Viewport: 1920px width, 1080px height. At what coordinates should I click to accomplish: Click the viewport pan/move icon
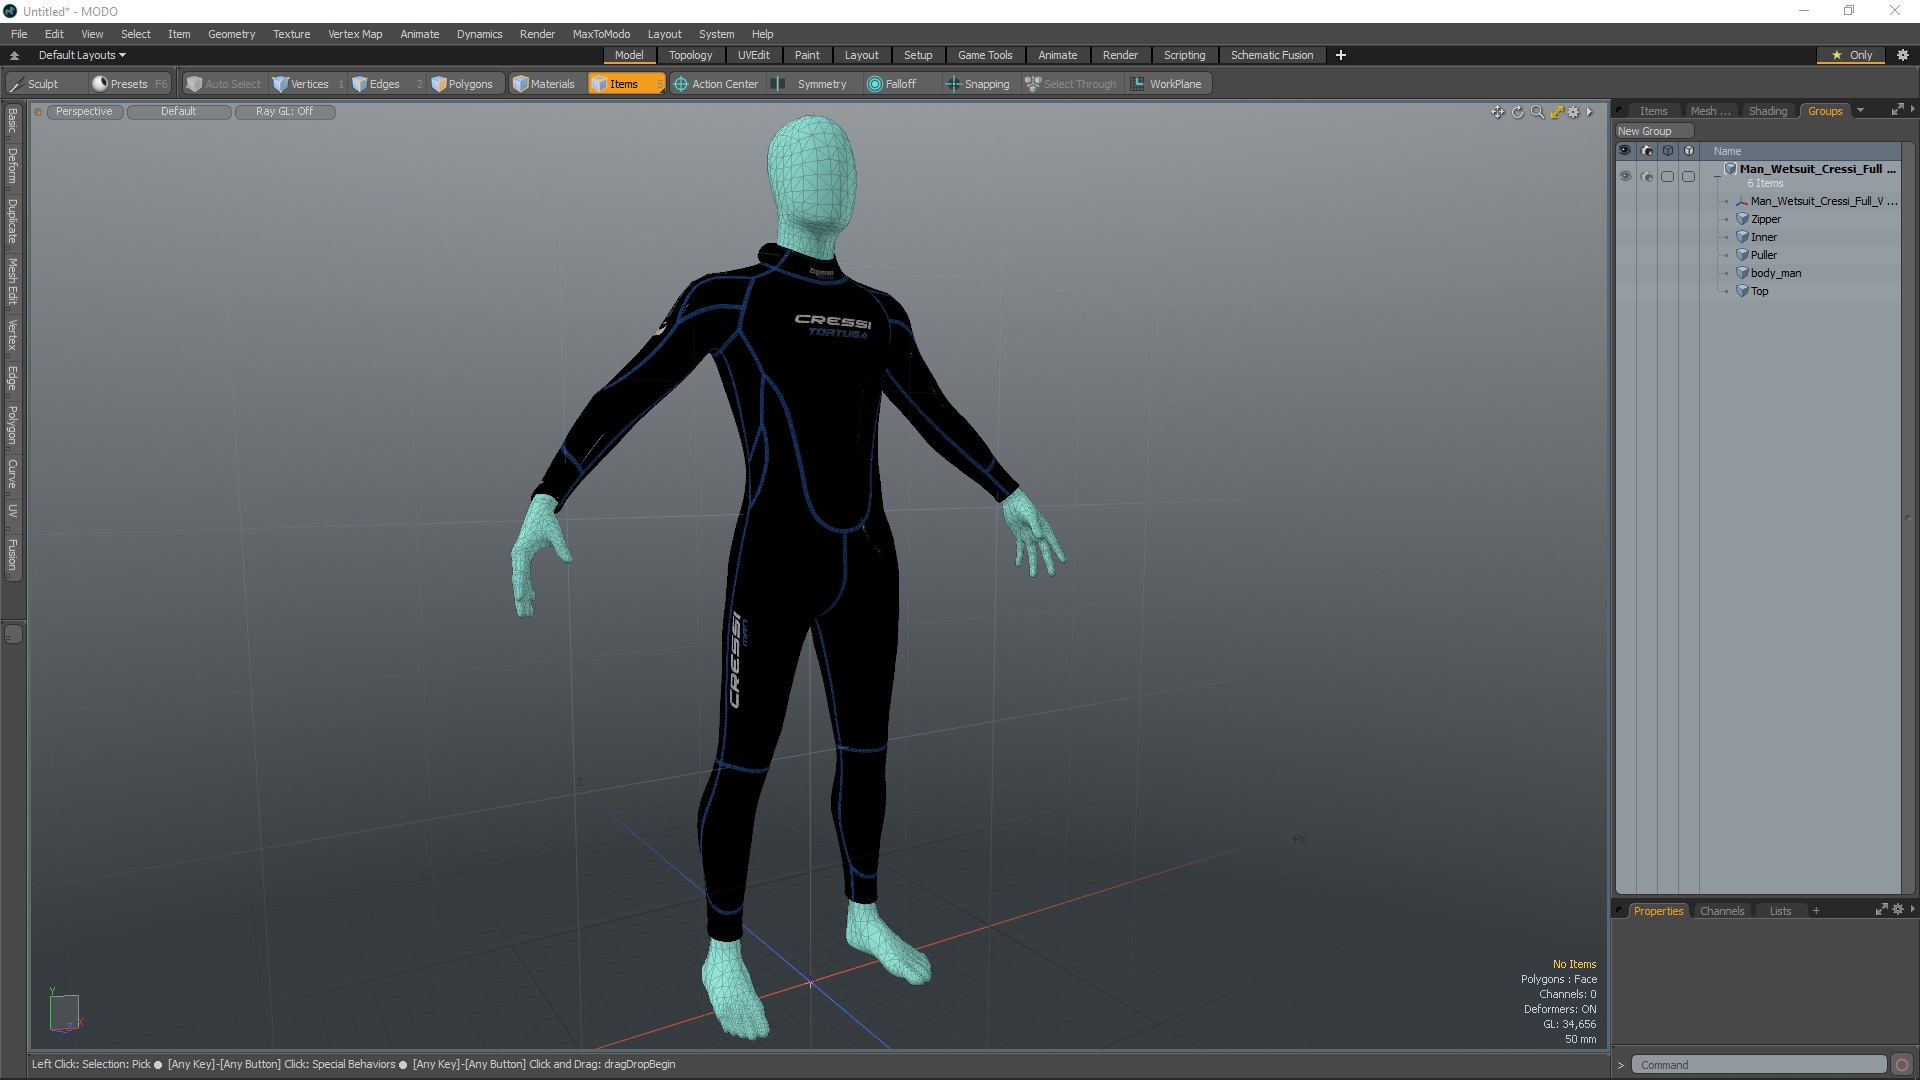(x=1497, y=112)
